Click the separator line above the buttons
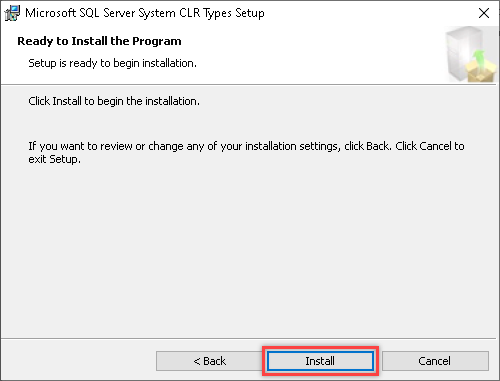Viewport: 500px width, 381px height. click(250, 339)
